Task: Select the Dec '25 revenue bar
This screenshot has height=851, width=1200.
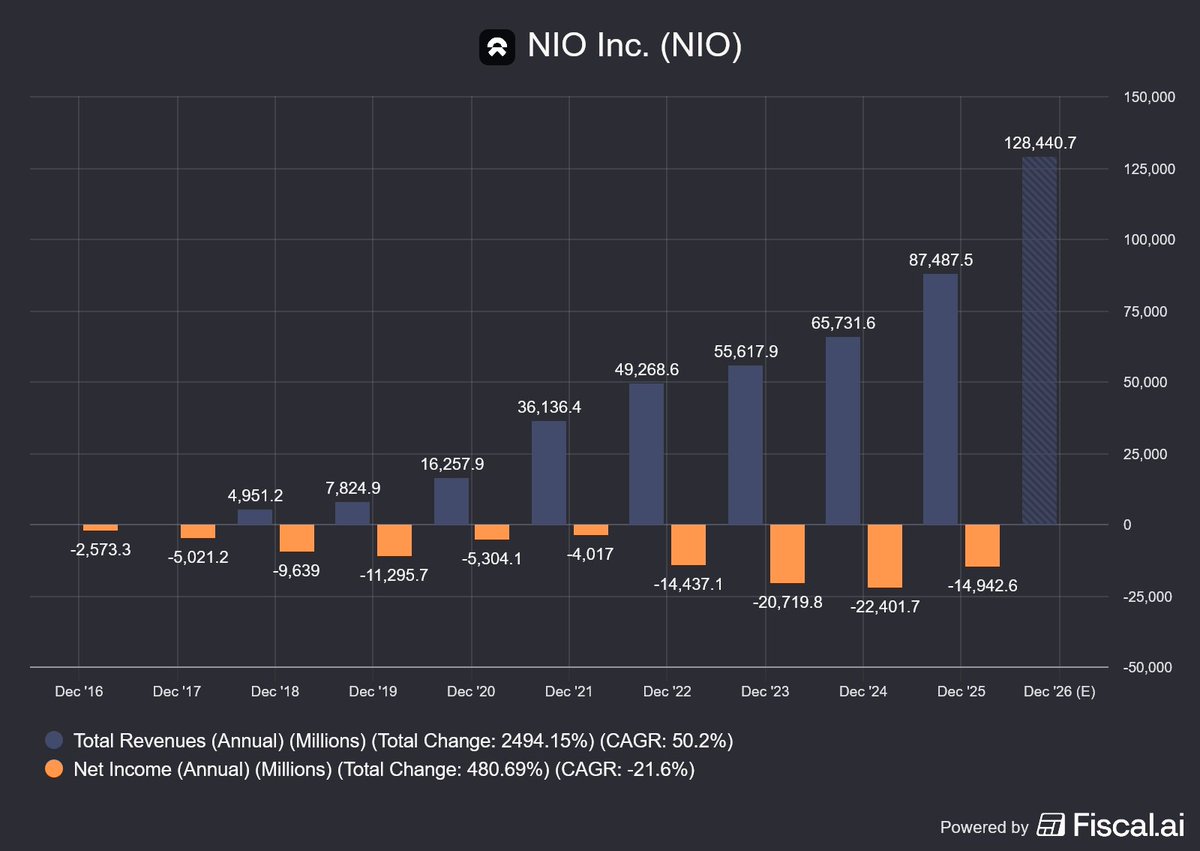Action: pos(941,399)
